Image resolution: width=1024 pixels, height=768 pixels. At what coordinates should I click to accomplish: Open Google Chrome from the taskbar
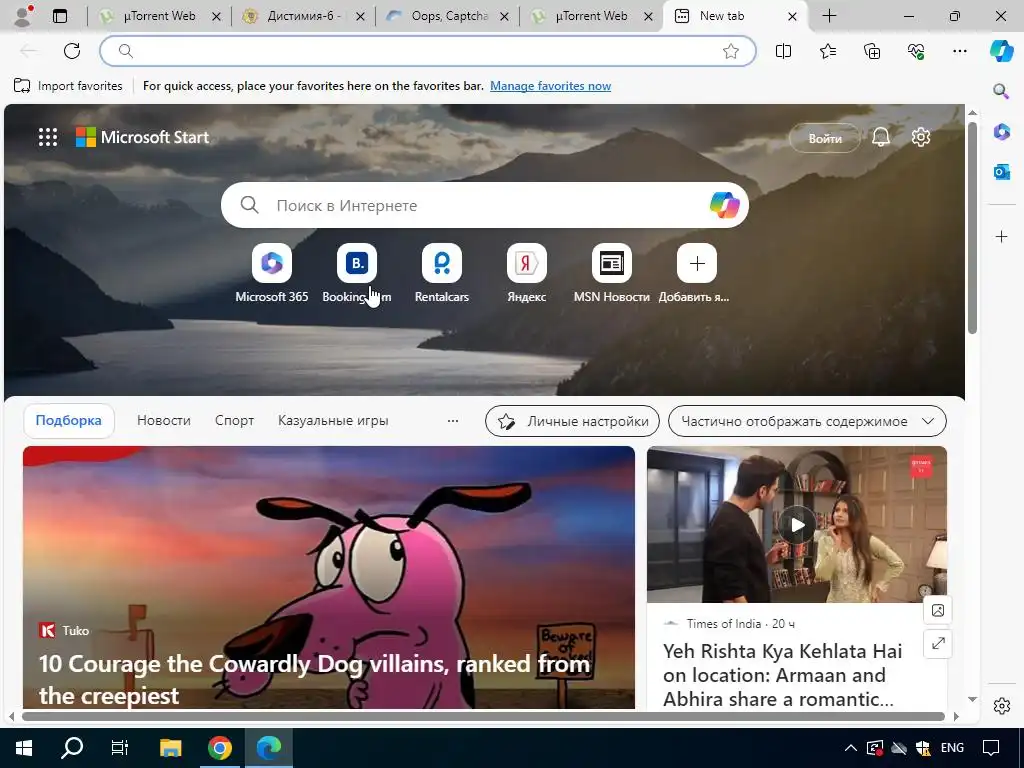[219, 748]
